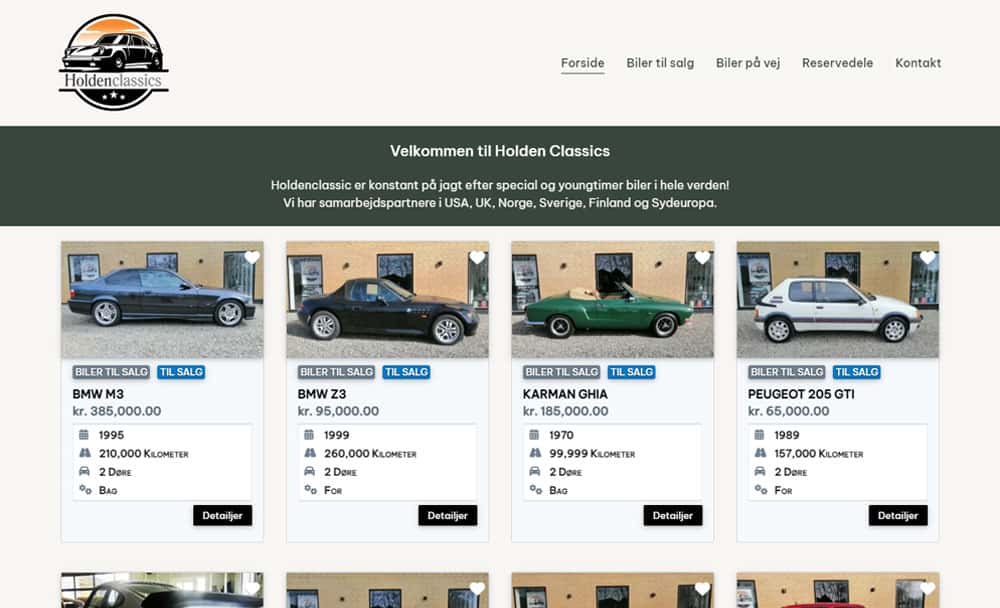
Task: Favorite the Karman Ghia listing heart
Action: (x=702, y=257)
